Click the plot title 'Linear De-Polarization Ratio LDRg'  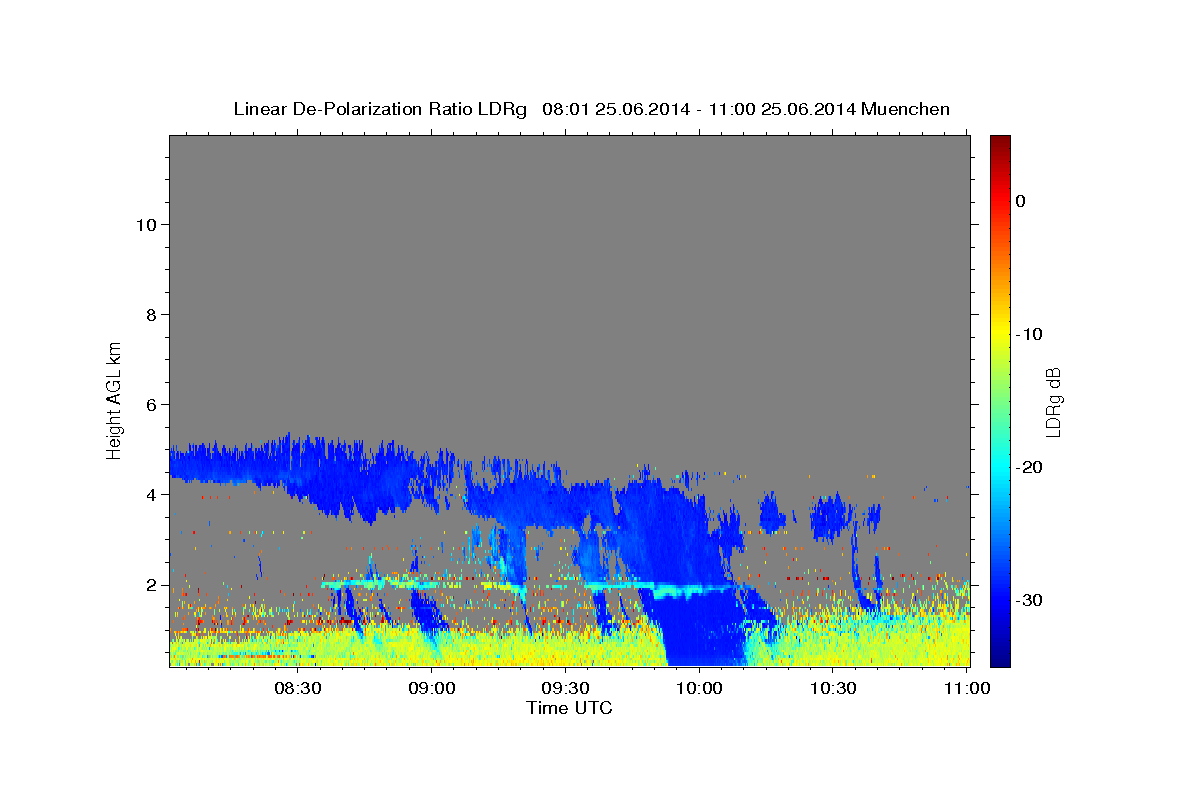380,109
